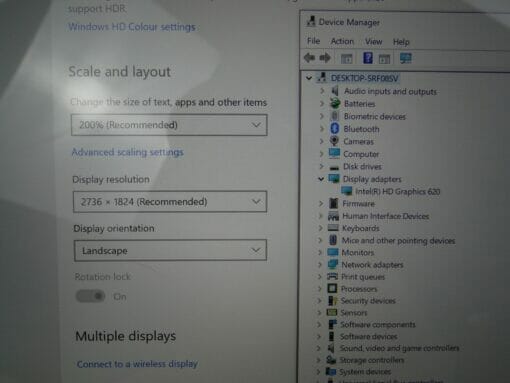The image size is (510, 383).
Task: Select the Computer label in device tree
Action: (x=361, y=154)
